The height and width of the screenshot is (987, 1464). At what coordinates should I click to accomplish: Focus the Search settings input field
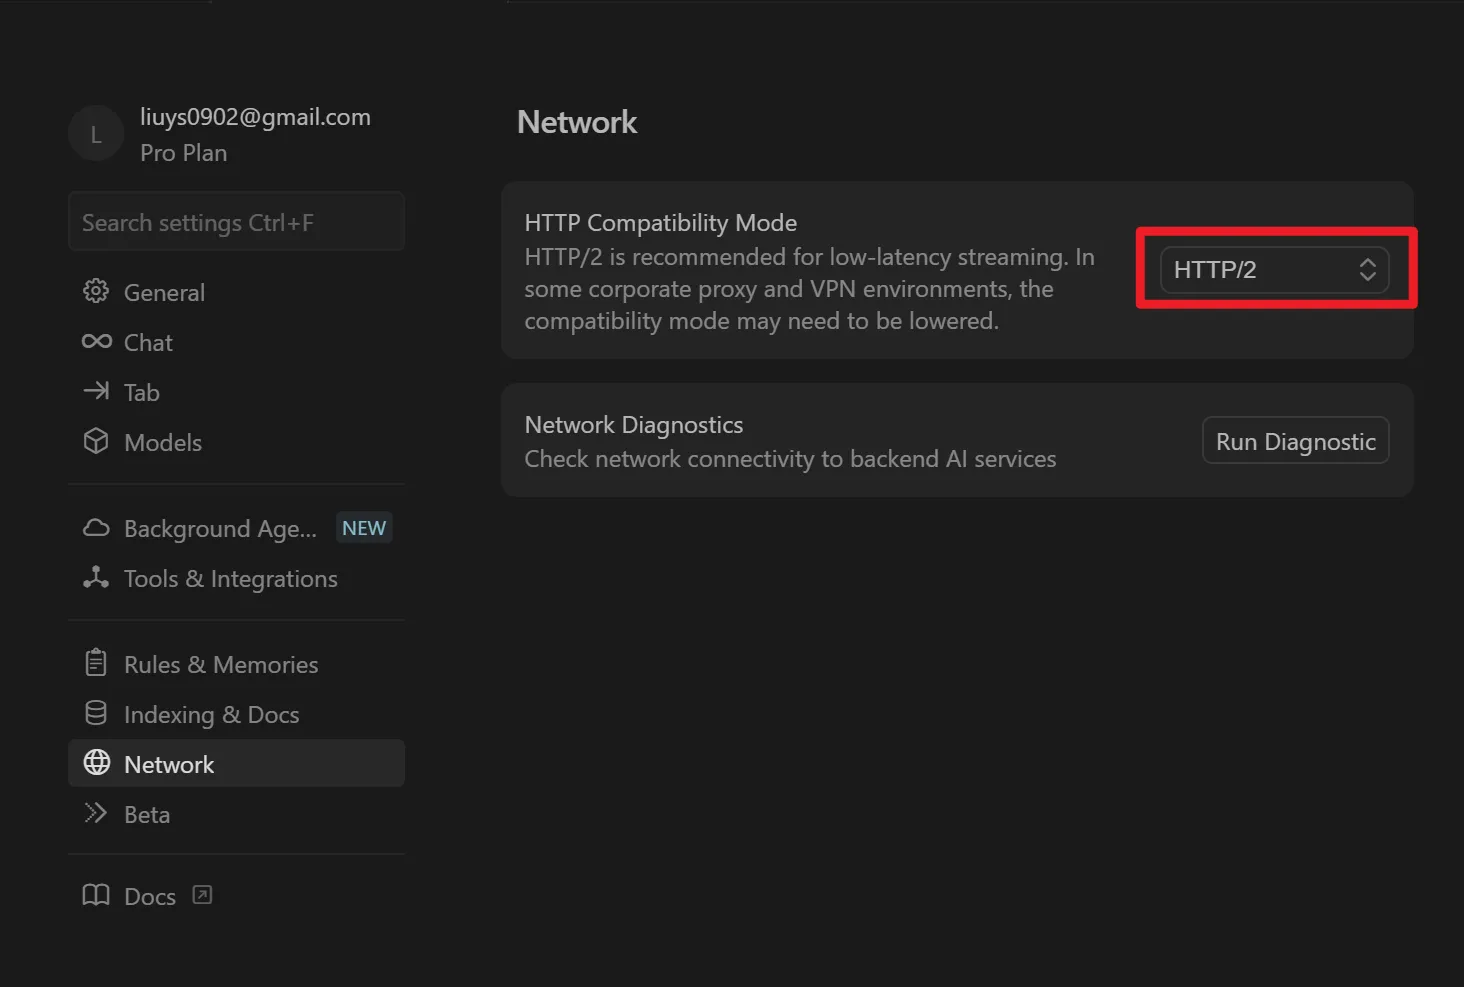point(236,222)
